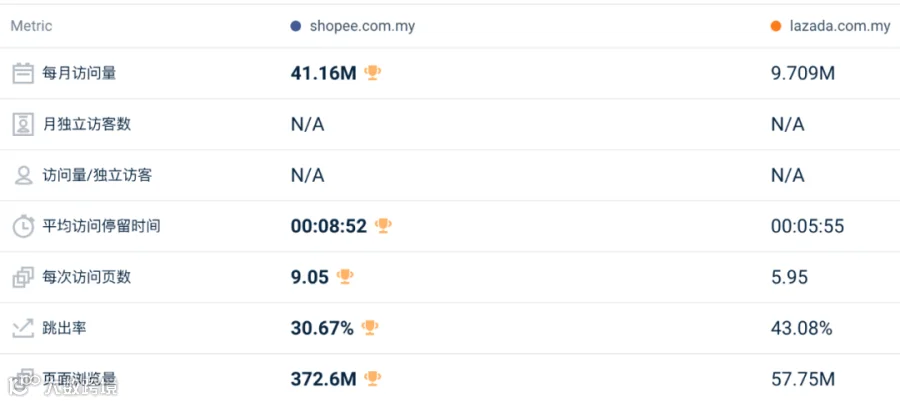This screenshot has width=900, height=403.
Task: Click Lazada's bounce rate 43.08%
Action: point(802,328)
